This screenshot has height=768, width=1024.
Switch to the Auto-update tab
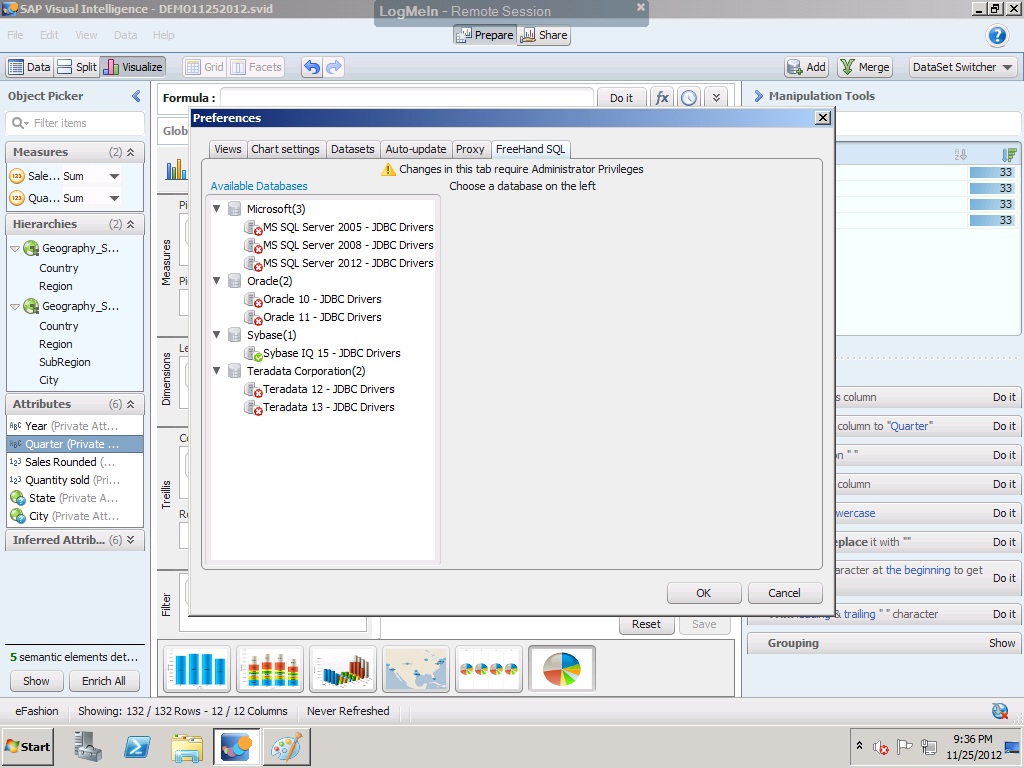(415, 150)
